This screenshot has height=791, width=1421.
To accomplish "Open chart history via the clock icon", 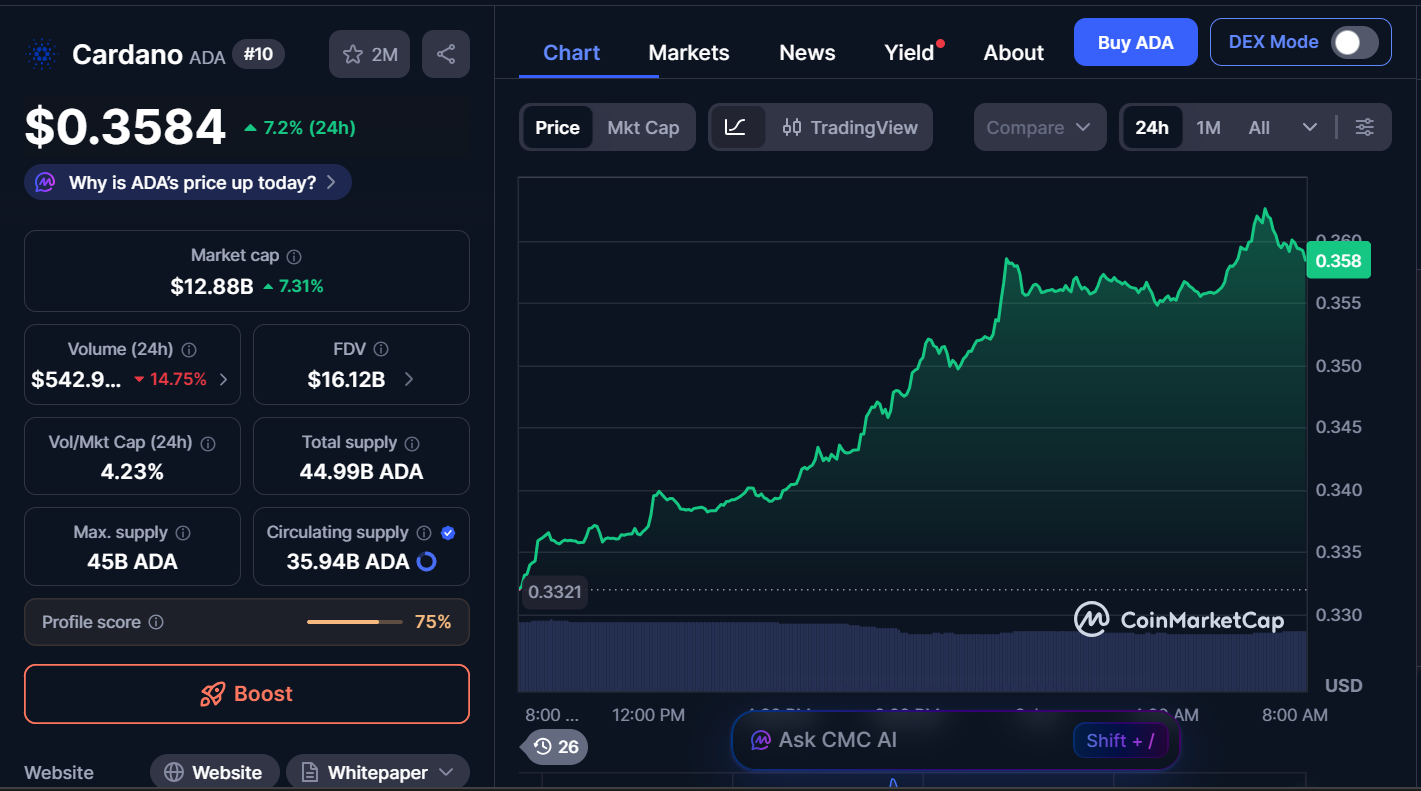I will tap(543, 747).
